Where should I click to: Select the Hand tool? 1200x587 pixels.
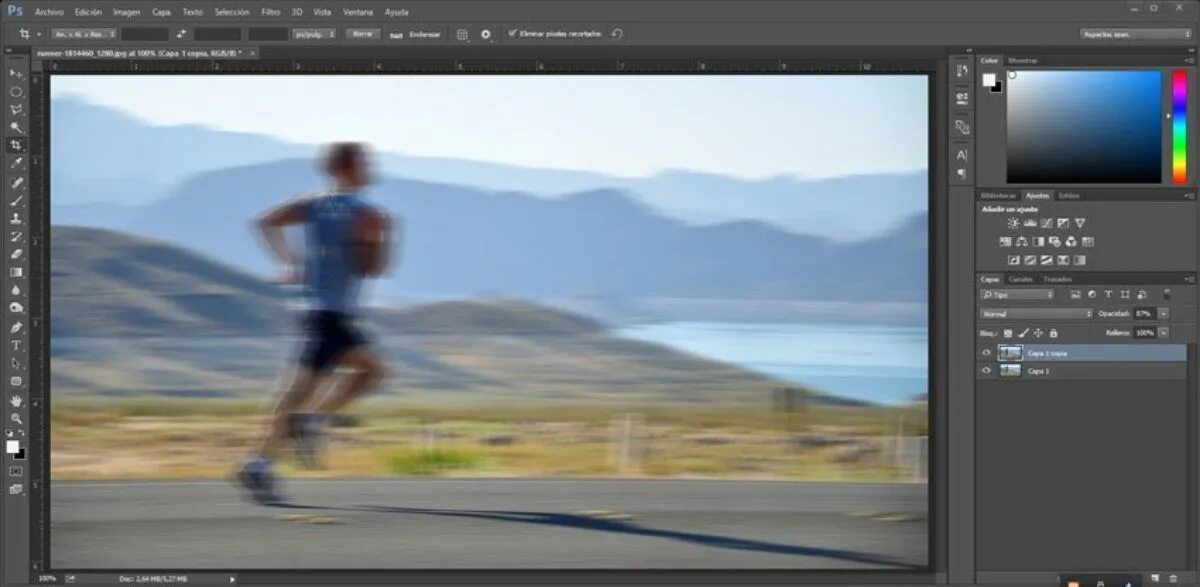point(16,400)
